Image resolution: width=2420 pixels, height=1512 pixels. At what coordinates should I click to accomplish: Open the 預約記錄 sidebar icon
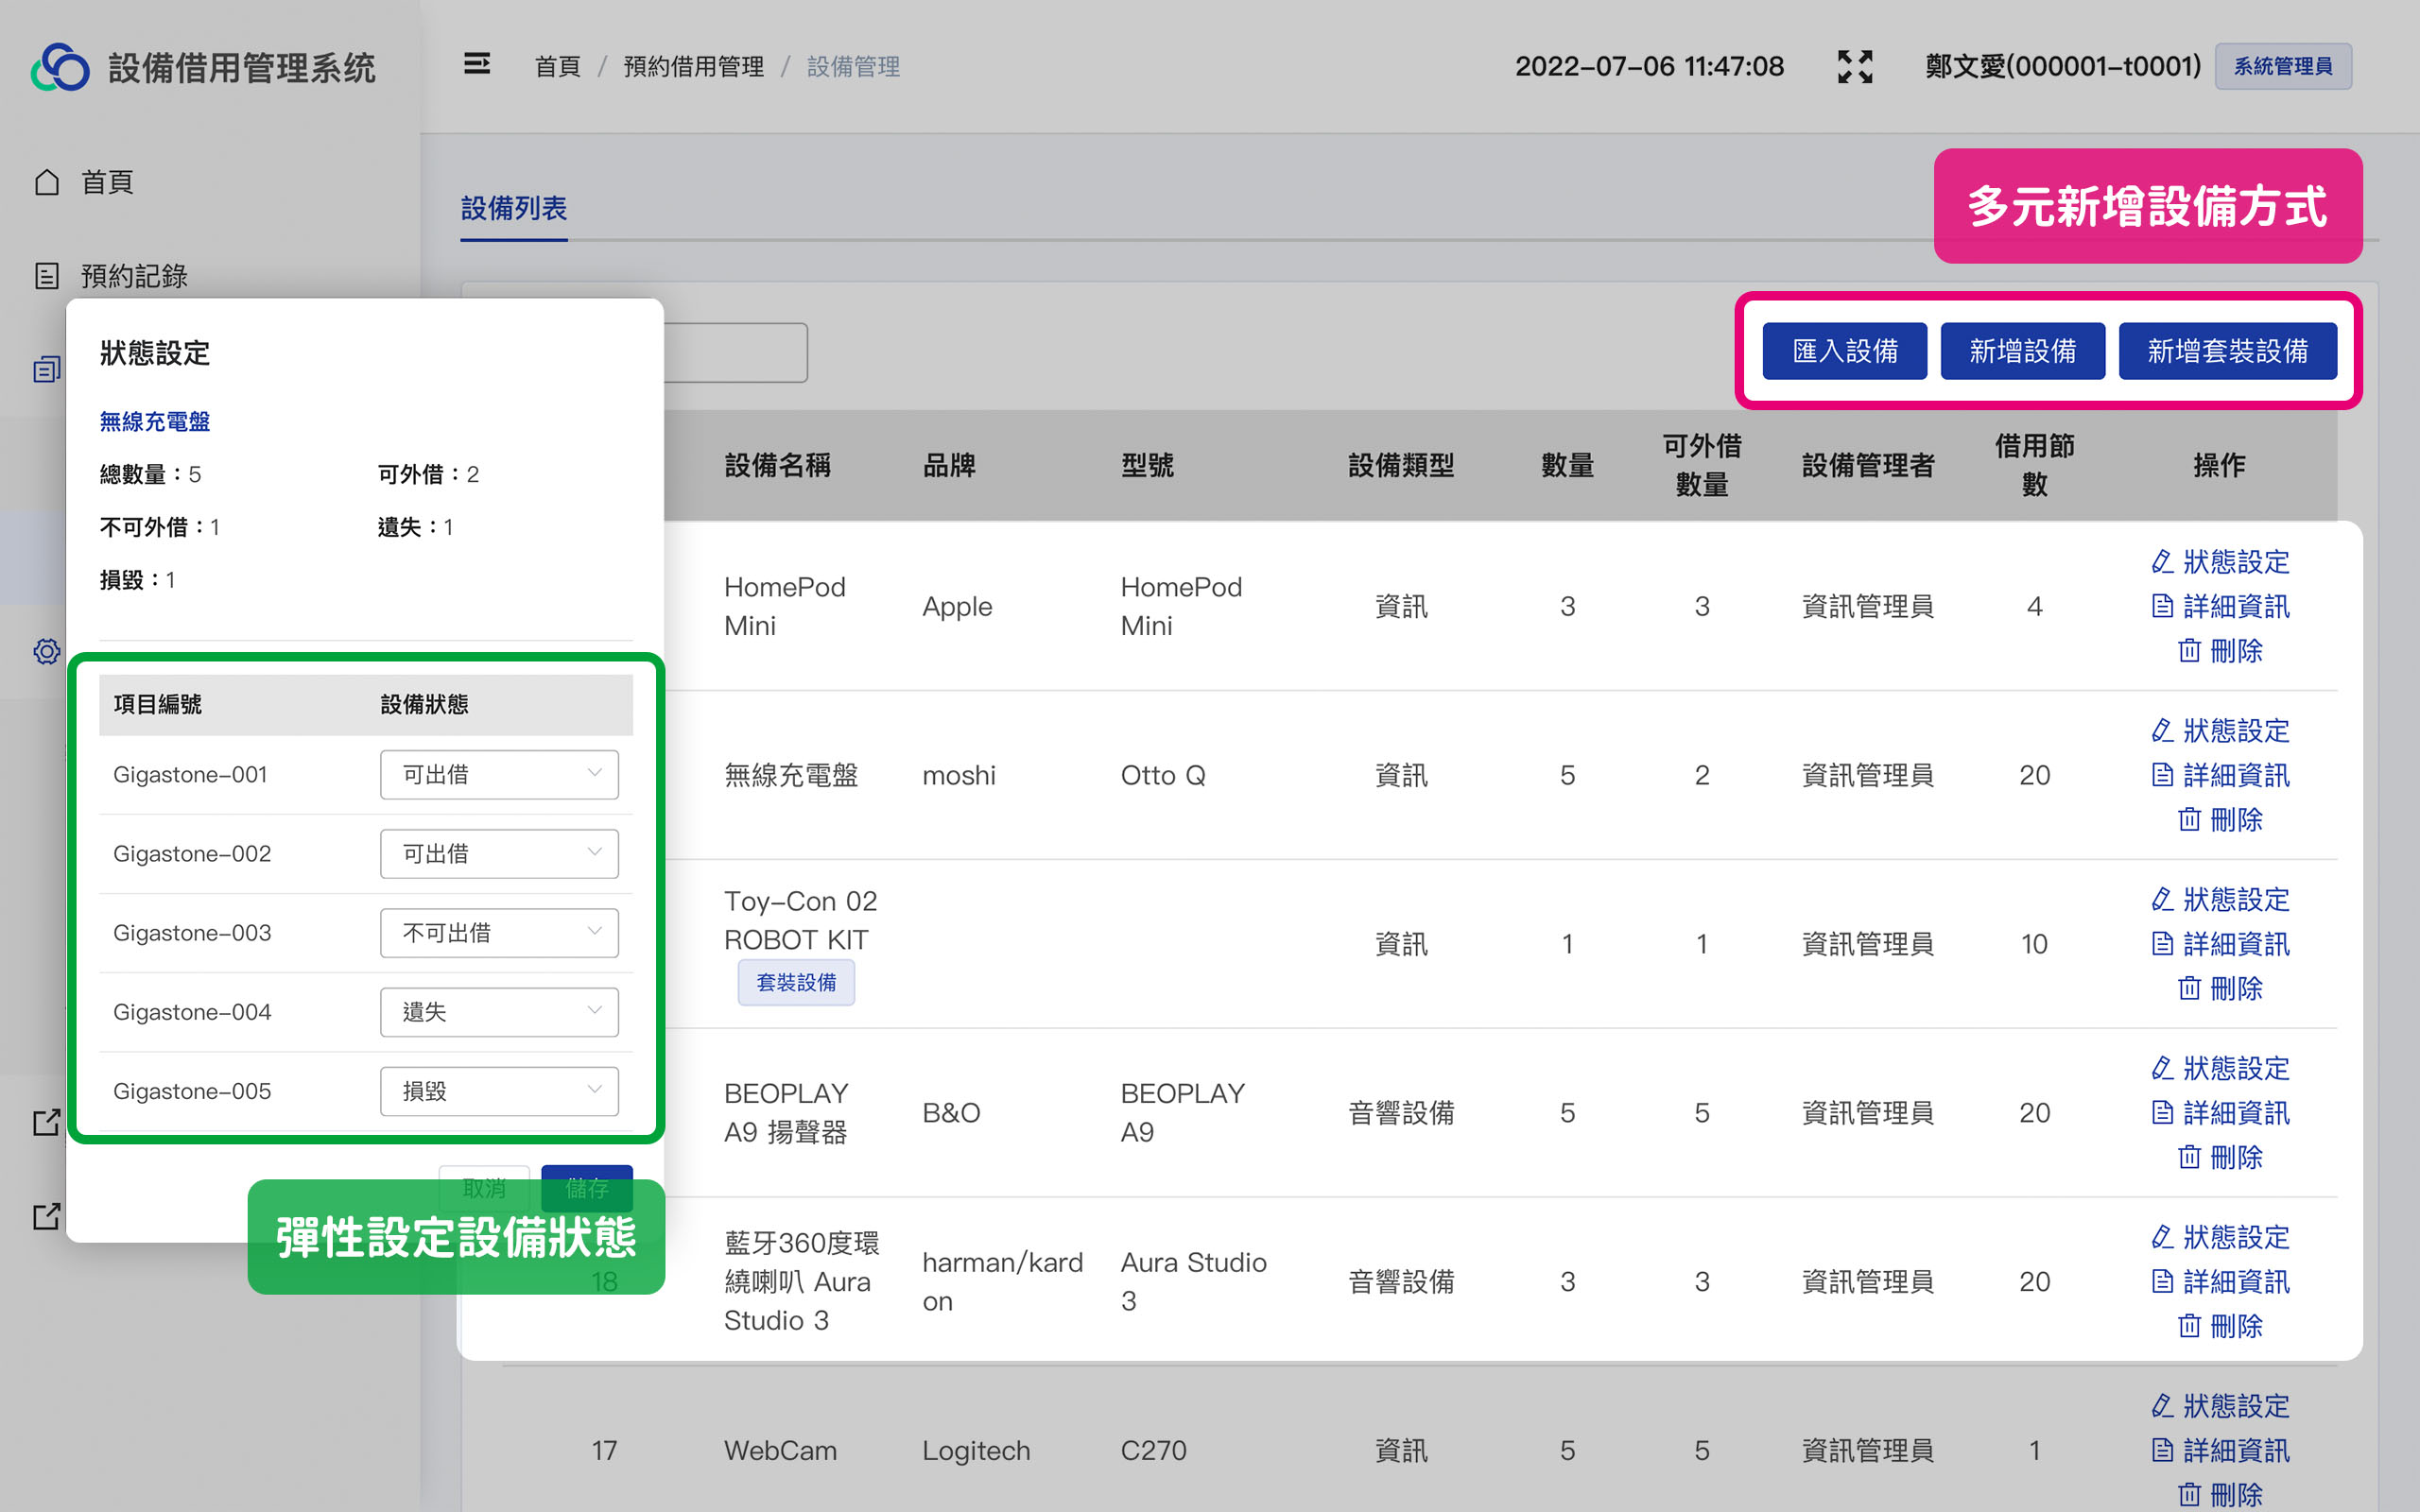[47, 276]
